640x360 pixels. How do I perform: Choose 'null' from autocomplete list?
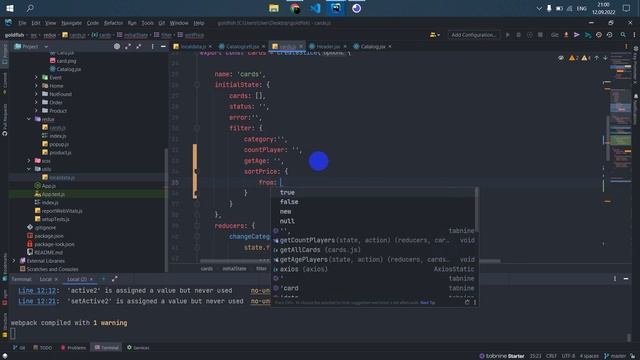coord(373,221)
